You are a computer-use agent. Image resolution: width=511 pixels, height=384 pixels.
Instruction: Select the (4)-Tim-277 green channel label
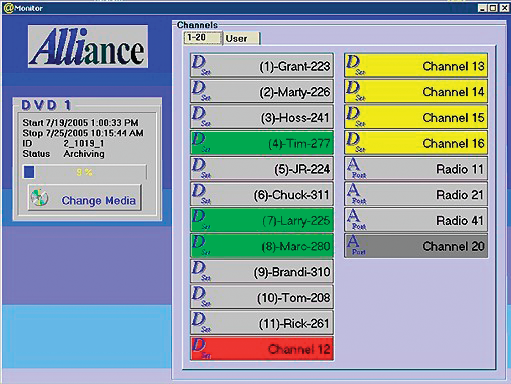pos(299,144)
